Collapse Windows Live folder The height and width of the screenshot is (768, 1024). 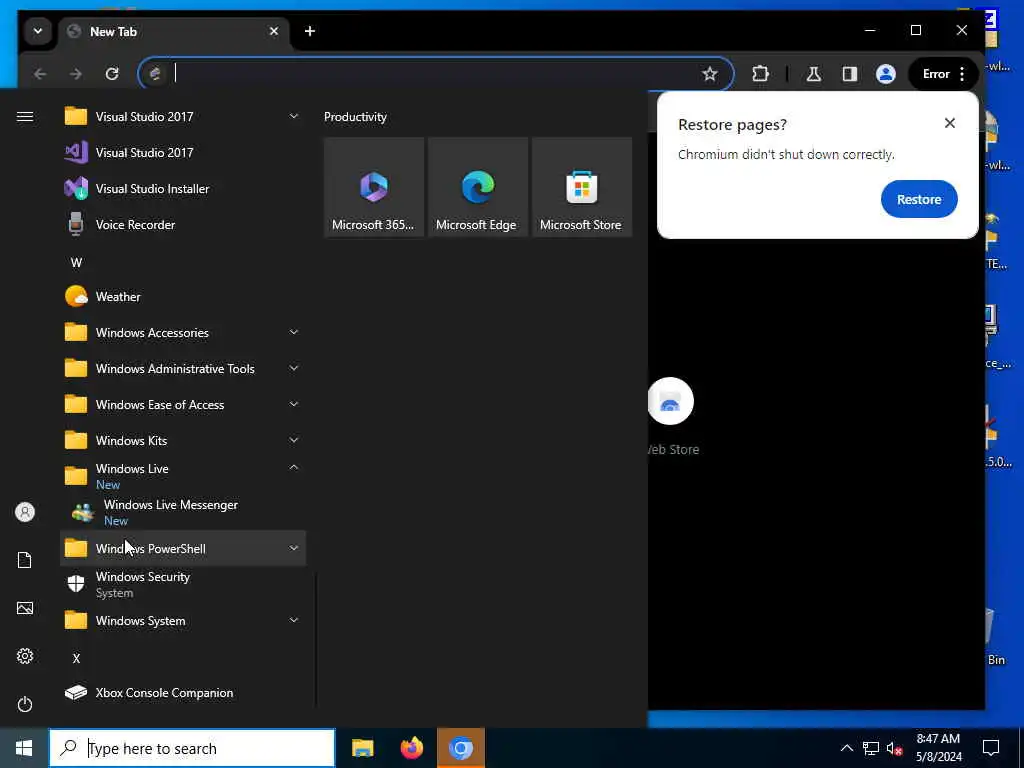[183, 476]
